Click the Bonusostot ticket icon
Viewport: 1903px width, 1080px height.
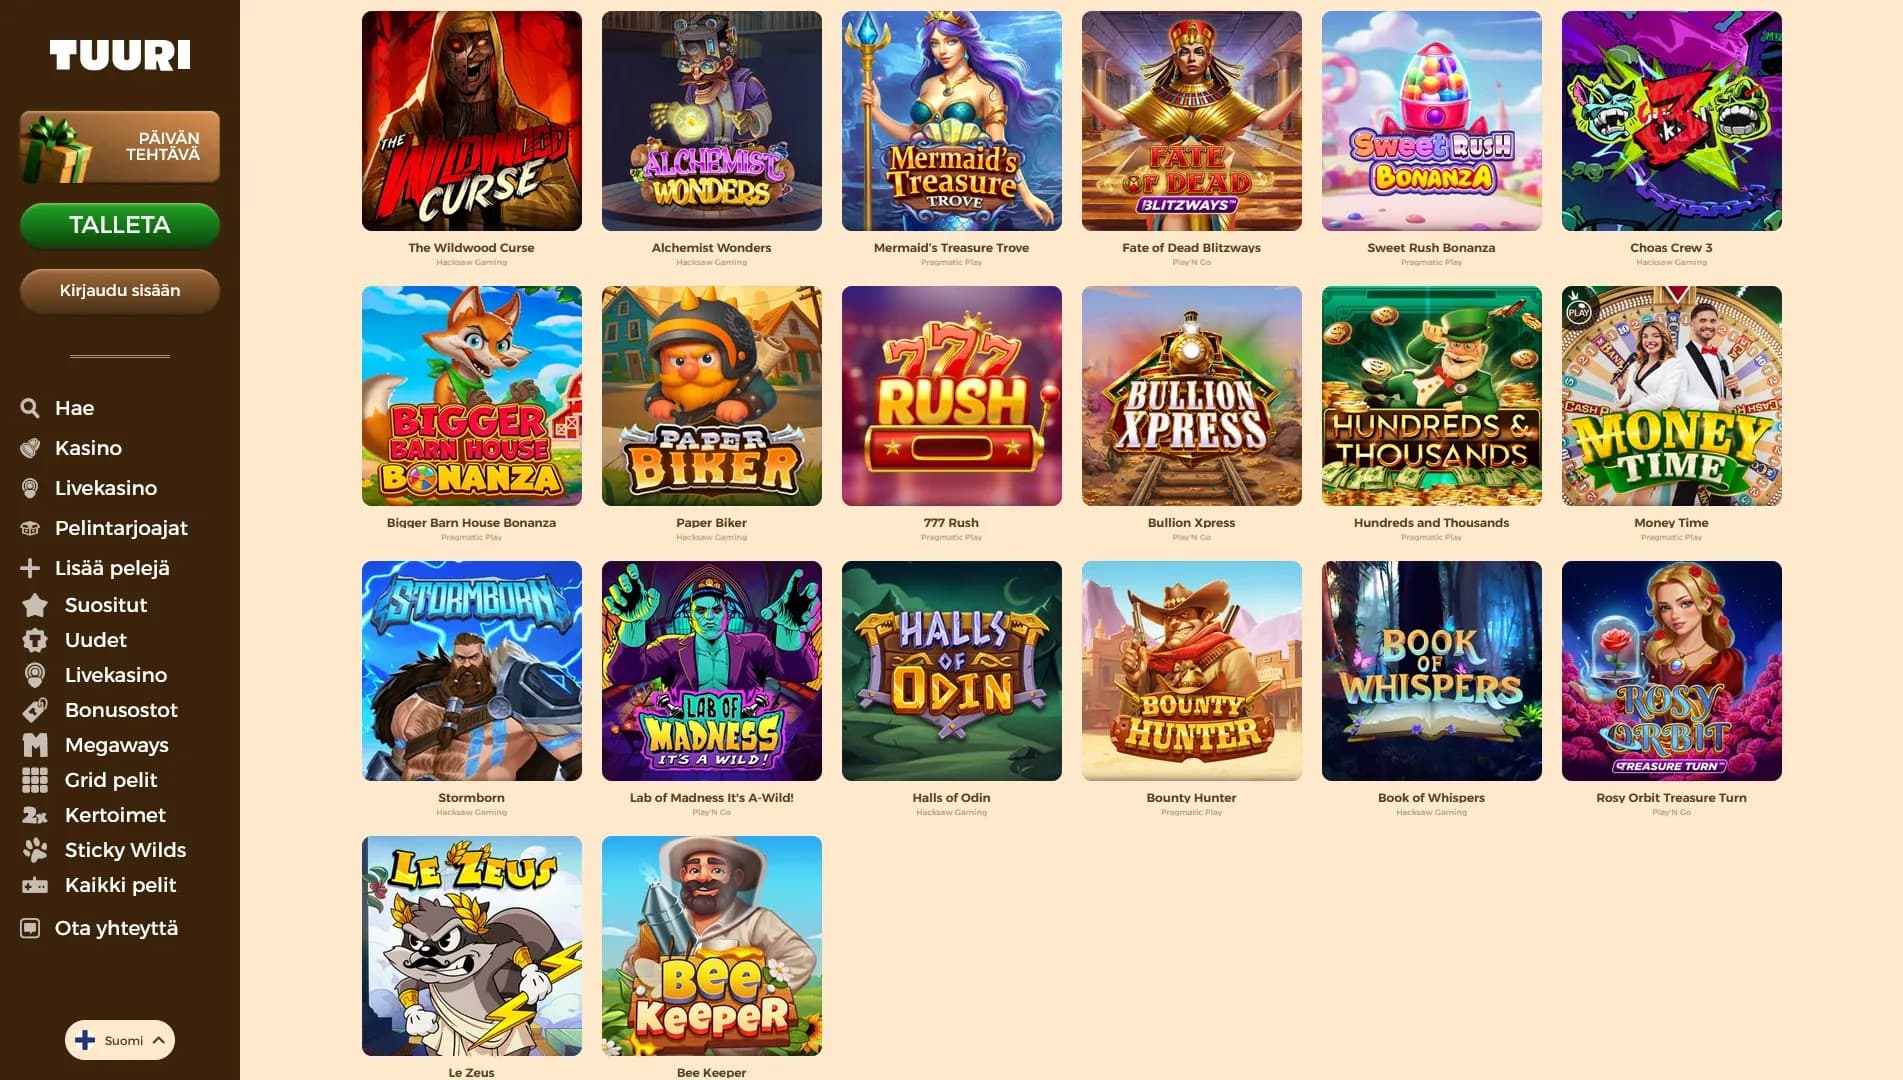pyautogui.click(x=35, y=710)
